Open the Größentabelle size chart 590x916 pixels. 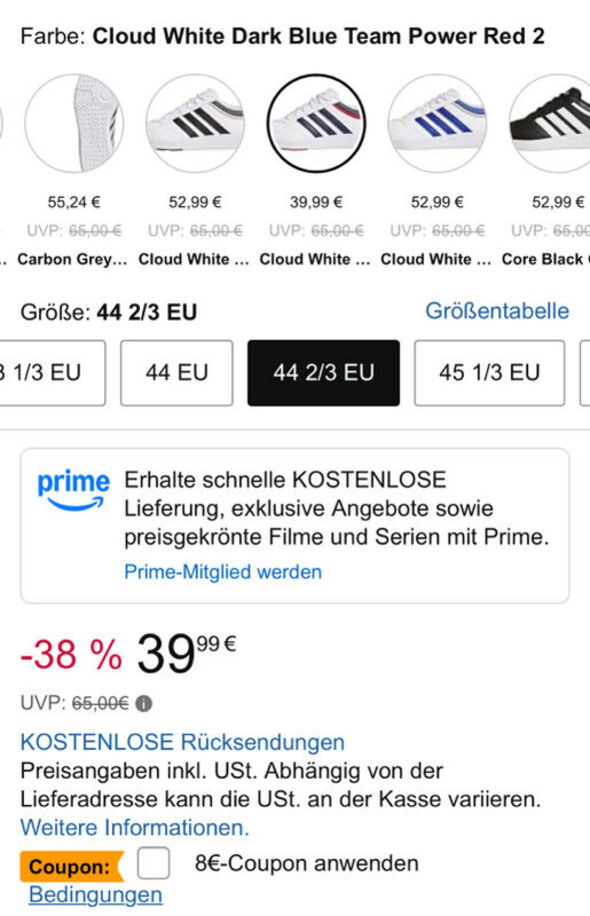[x=498, y=311]
